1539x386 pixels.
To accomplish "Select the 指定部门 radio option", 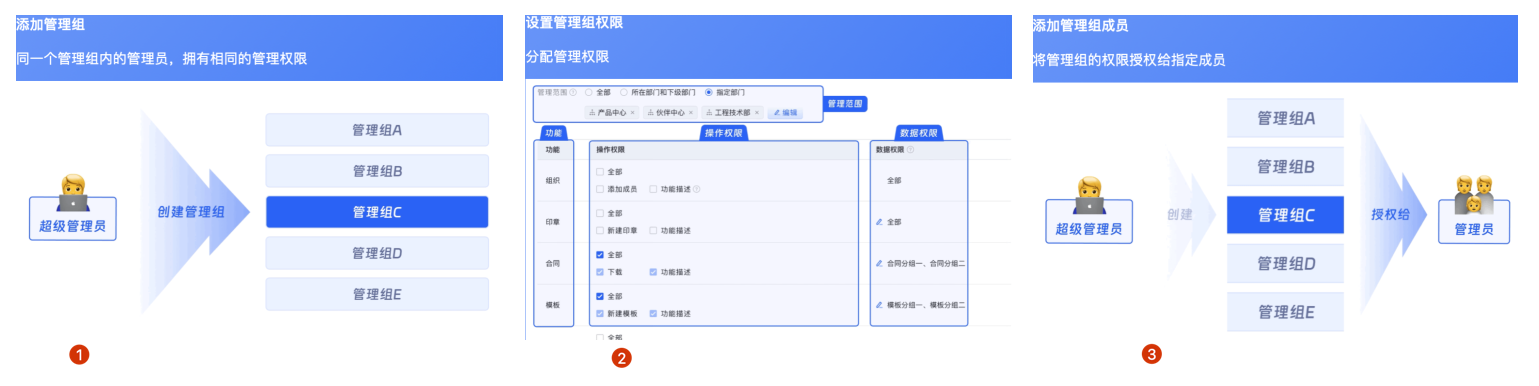I will pos(709,92).
